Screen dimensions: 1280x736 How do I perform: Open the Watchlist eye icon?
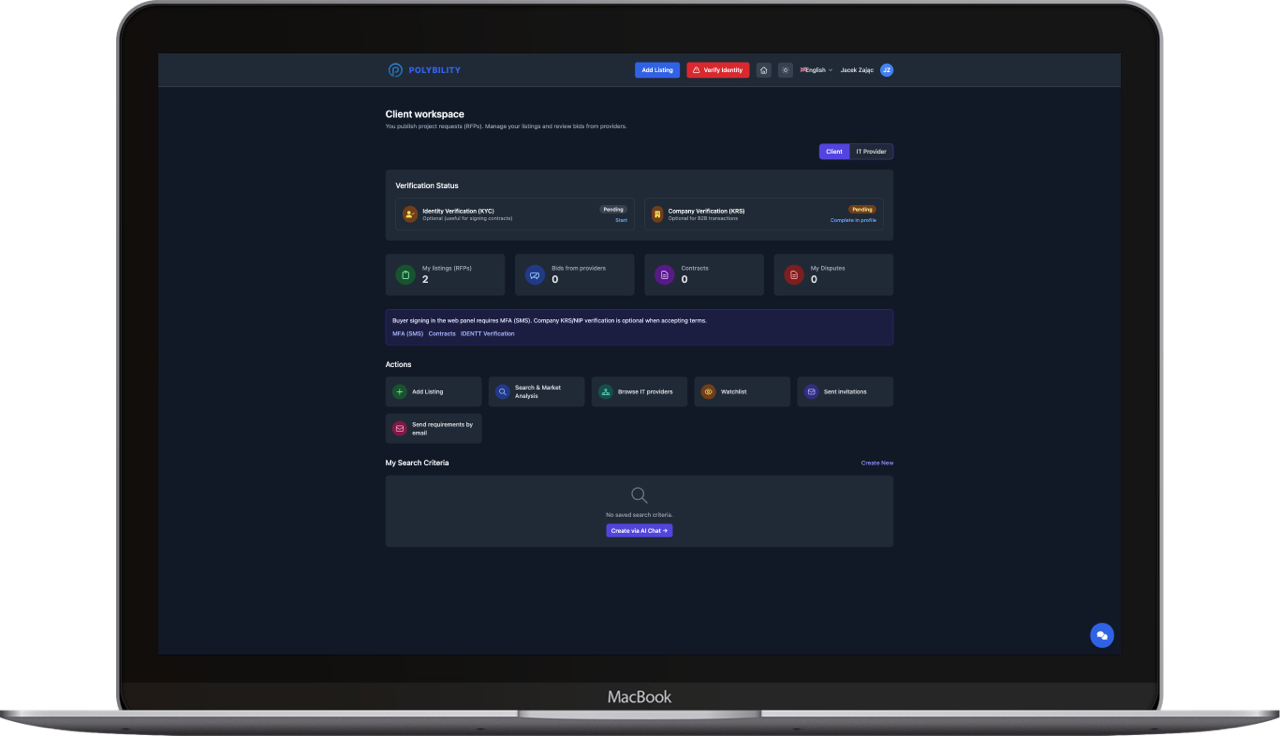(709, 392)
